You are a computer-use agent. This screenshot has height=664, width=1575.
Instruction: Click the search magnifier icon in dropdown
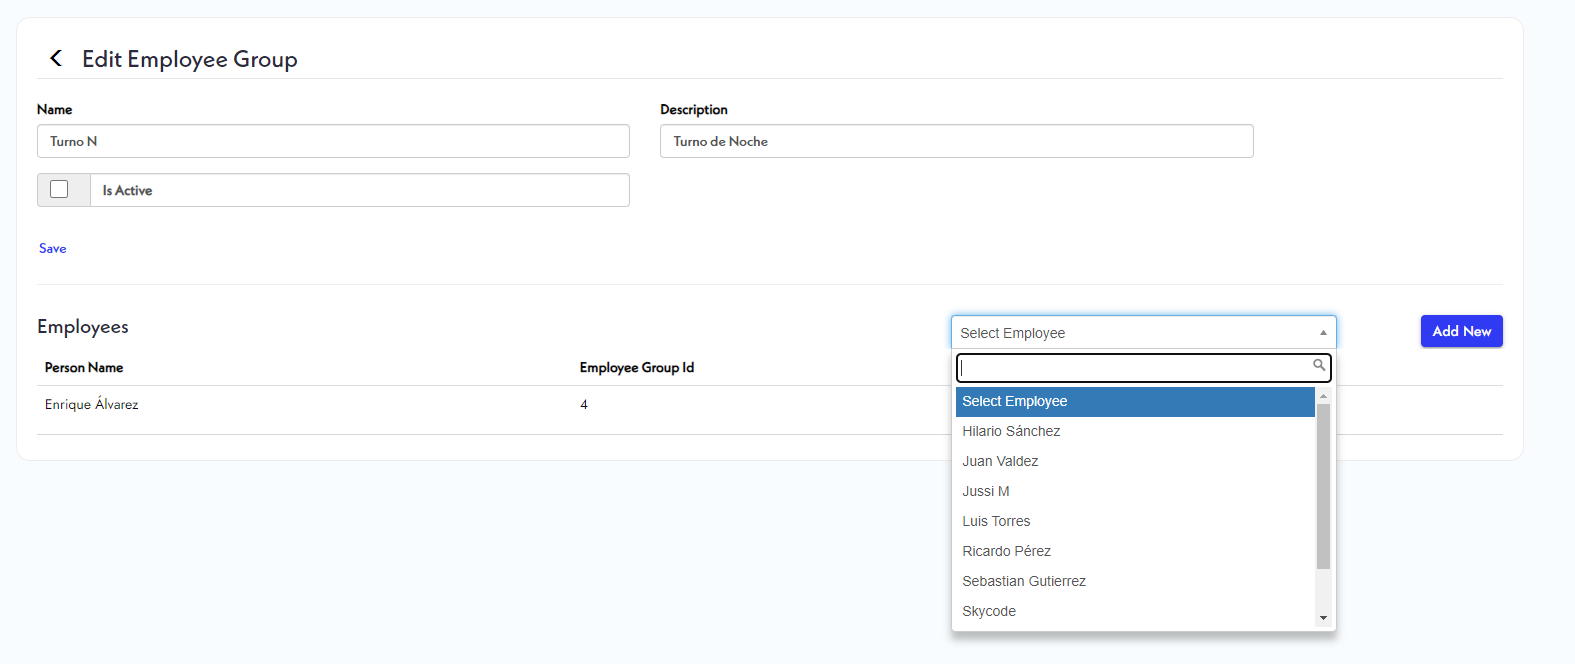[1319, 365]
